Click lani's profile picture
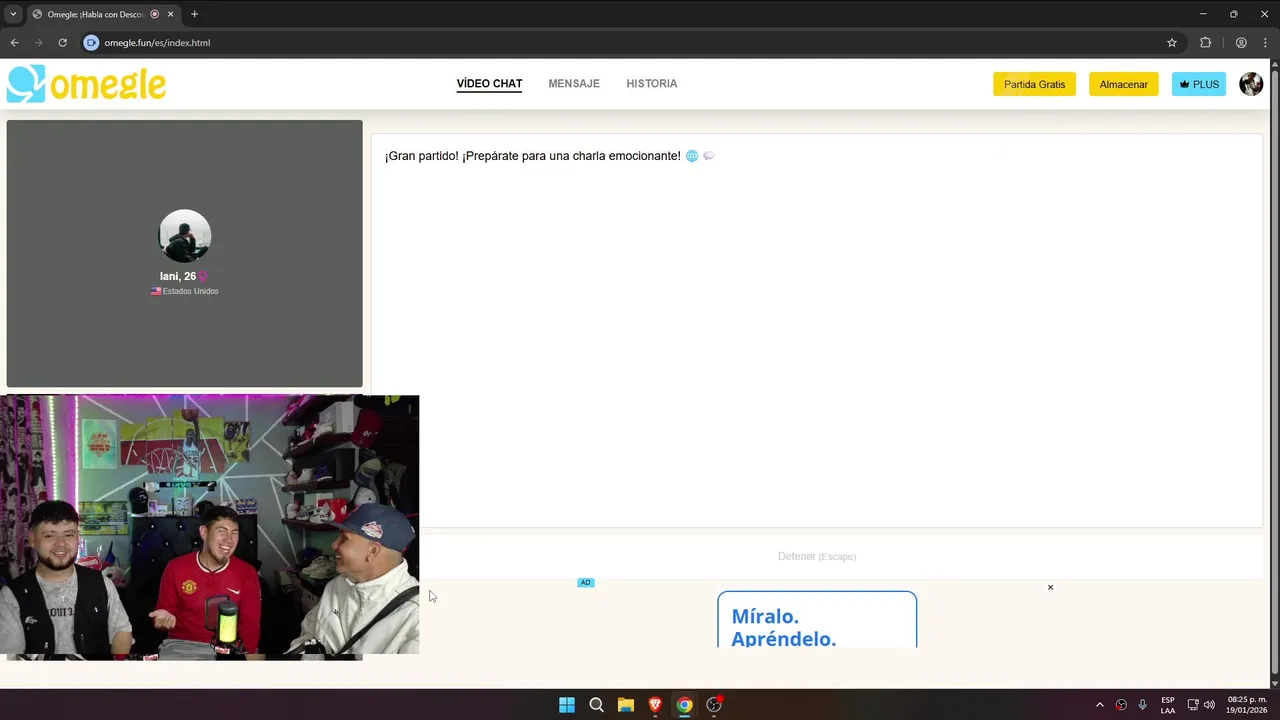This screenshot has width=1280, height=720. pyautogui.click(x=185, y=236)
